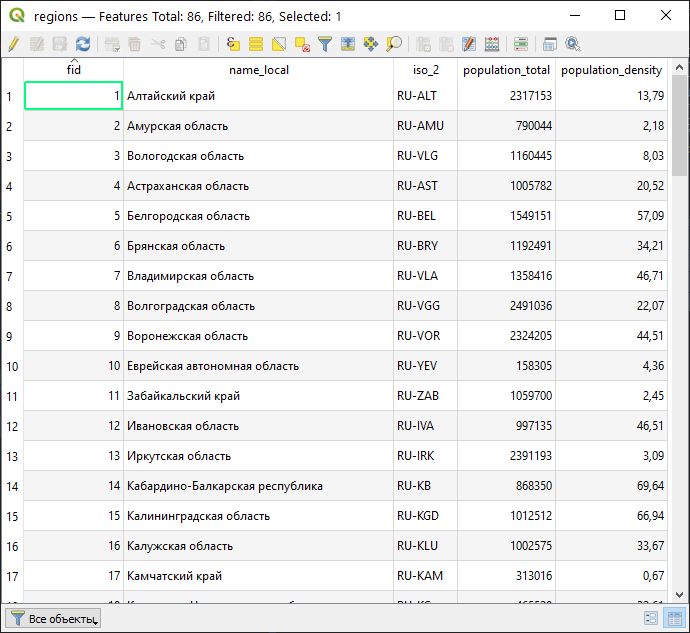Sort by the population_total column header

click(x=506, y=70)
